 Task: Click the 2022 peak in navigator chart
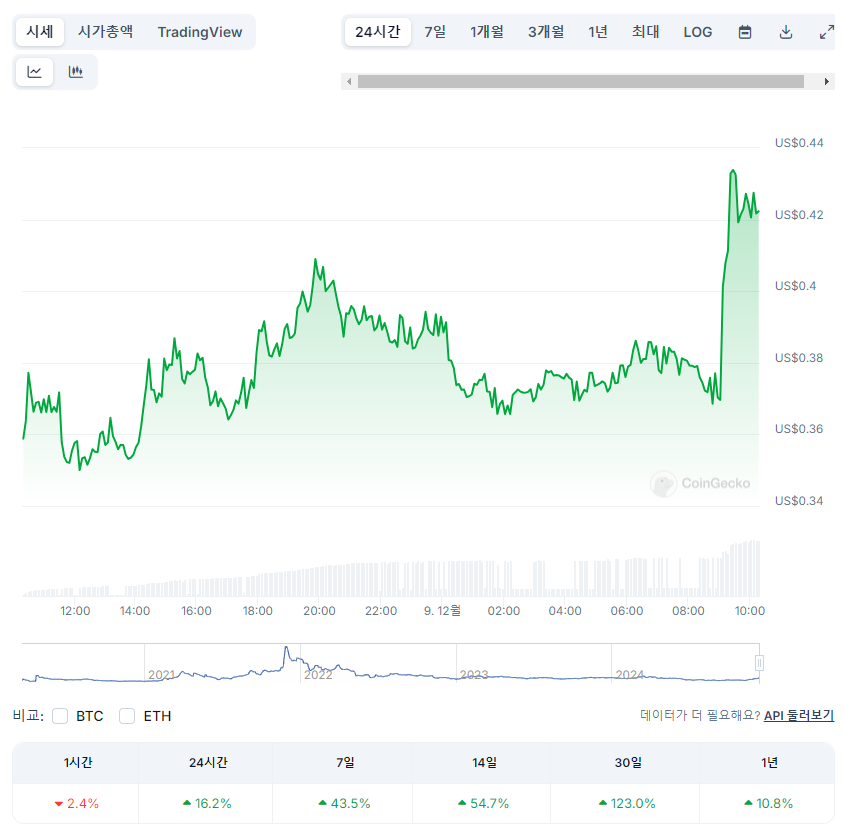click(286, 649)
